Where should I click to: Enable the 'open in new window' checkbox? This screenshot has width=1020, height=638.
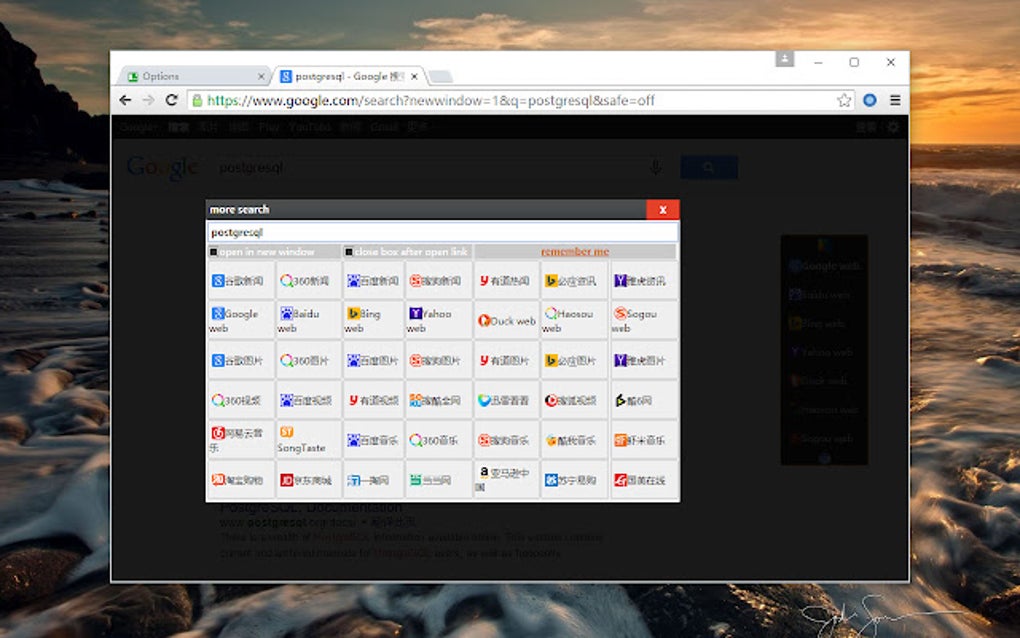pos(213,252)
